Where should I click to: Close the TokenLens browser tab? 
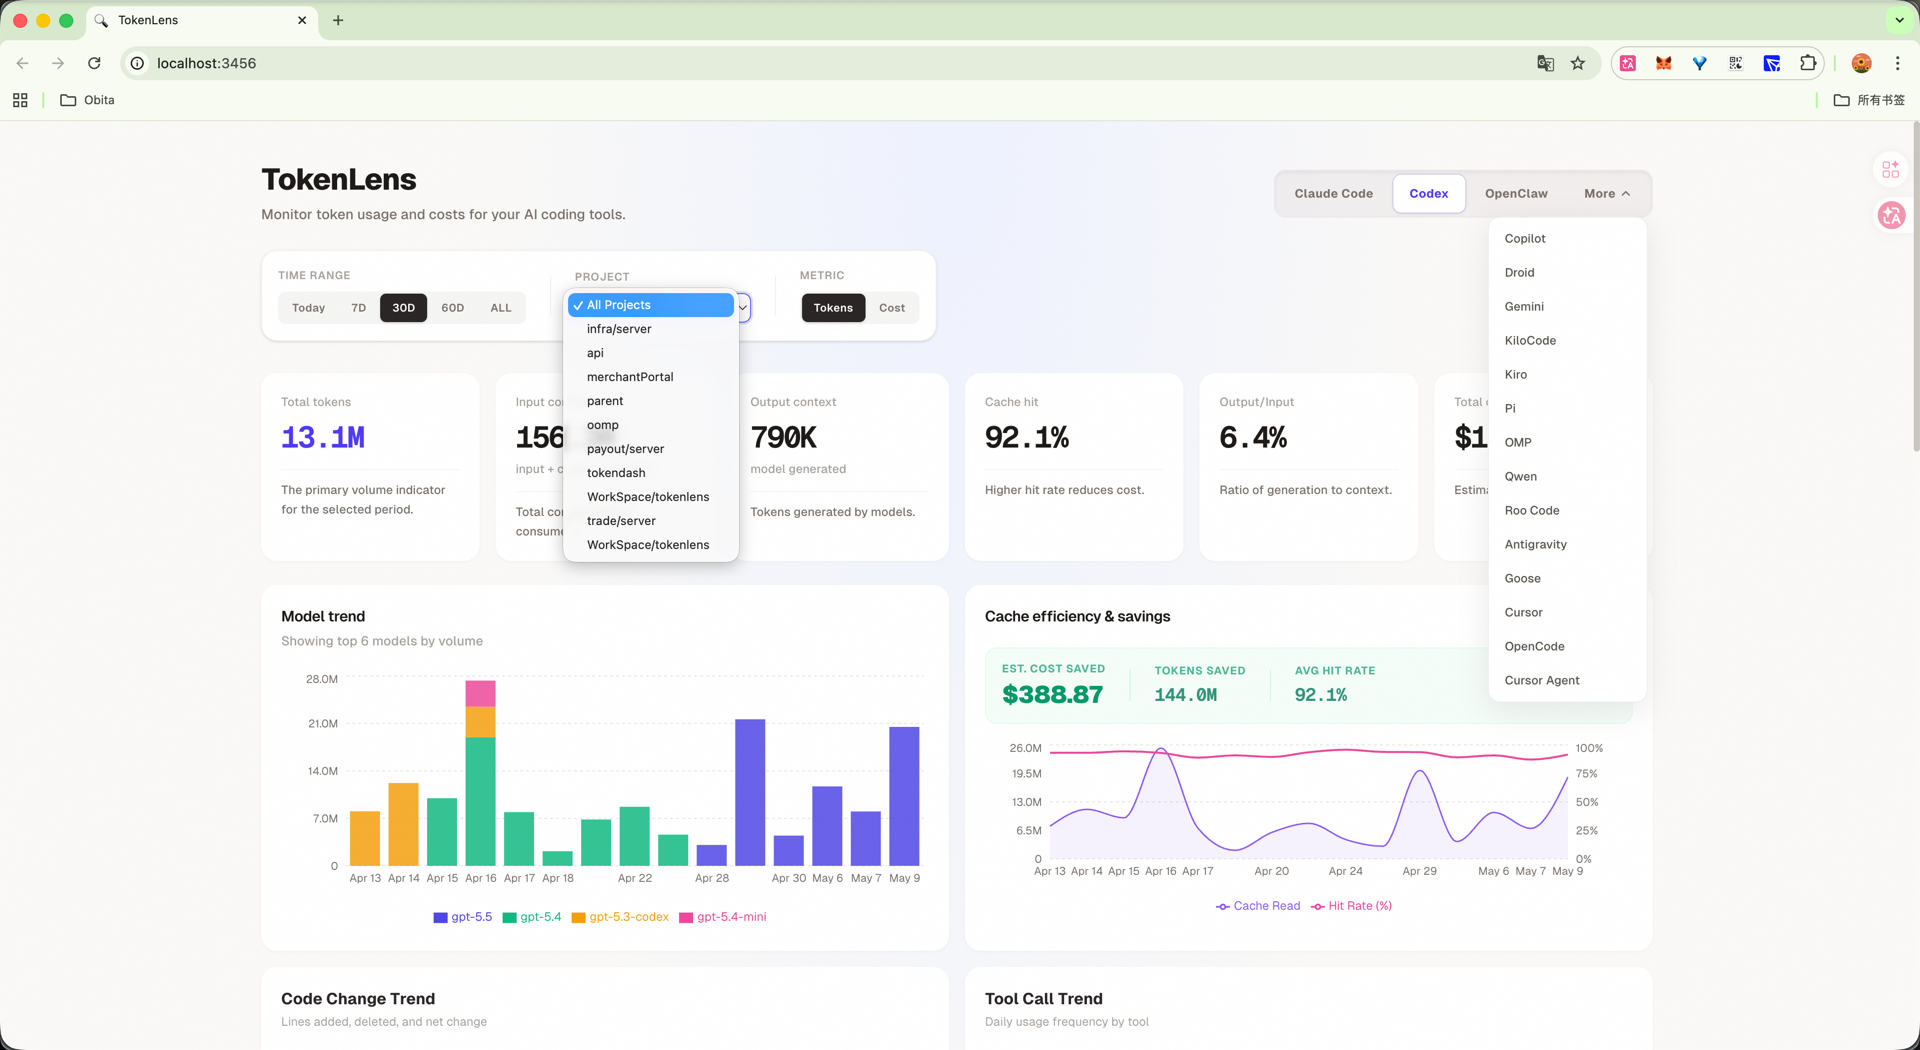coord(302,20)
